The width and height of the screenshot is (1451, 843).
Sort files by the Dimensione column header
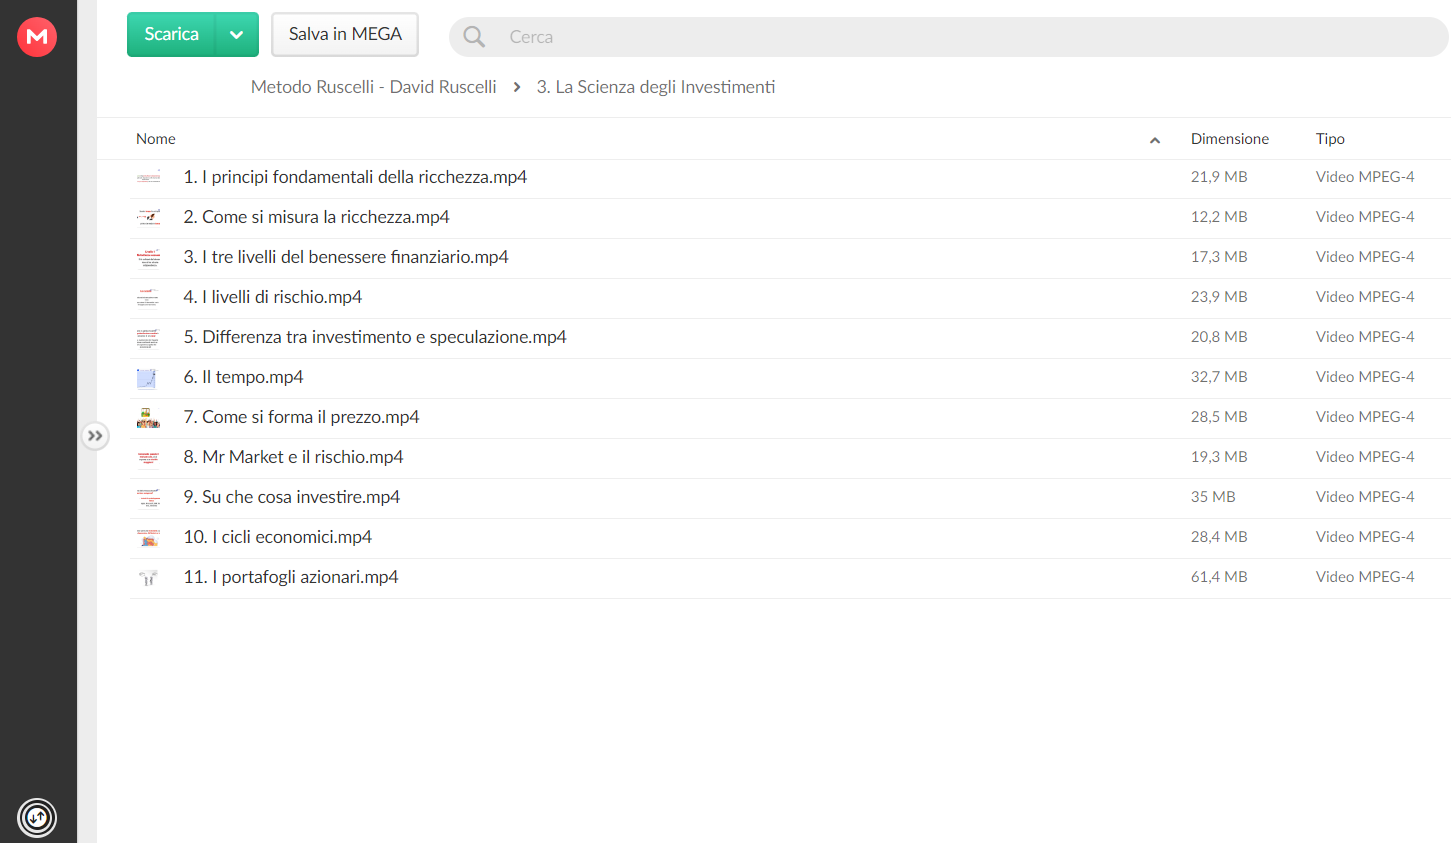(x=1230, y=139)
